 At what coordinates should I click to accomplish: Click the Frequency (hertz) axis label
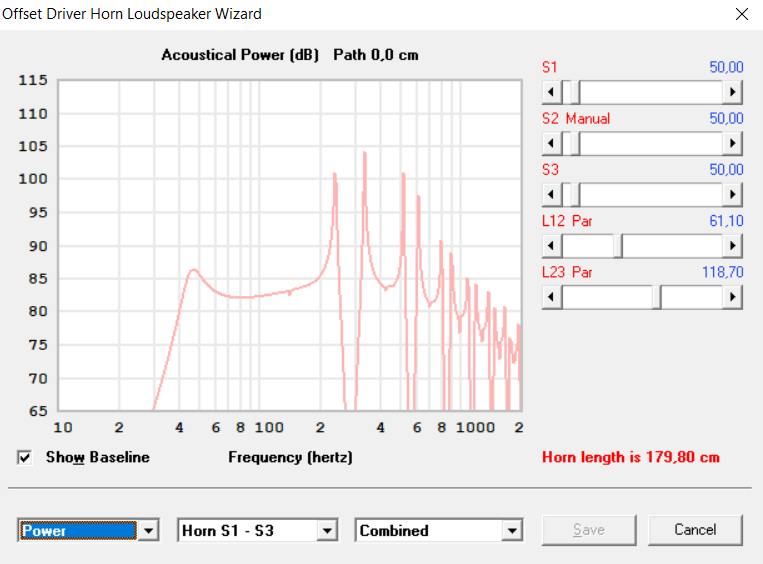(291, 457)
